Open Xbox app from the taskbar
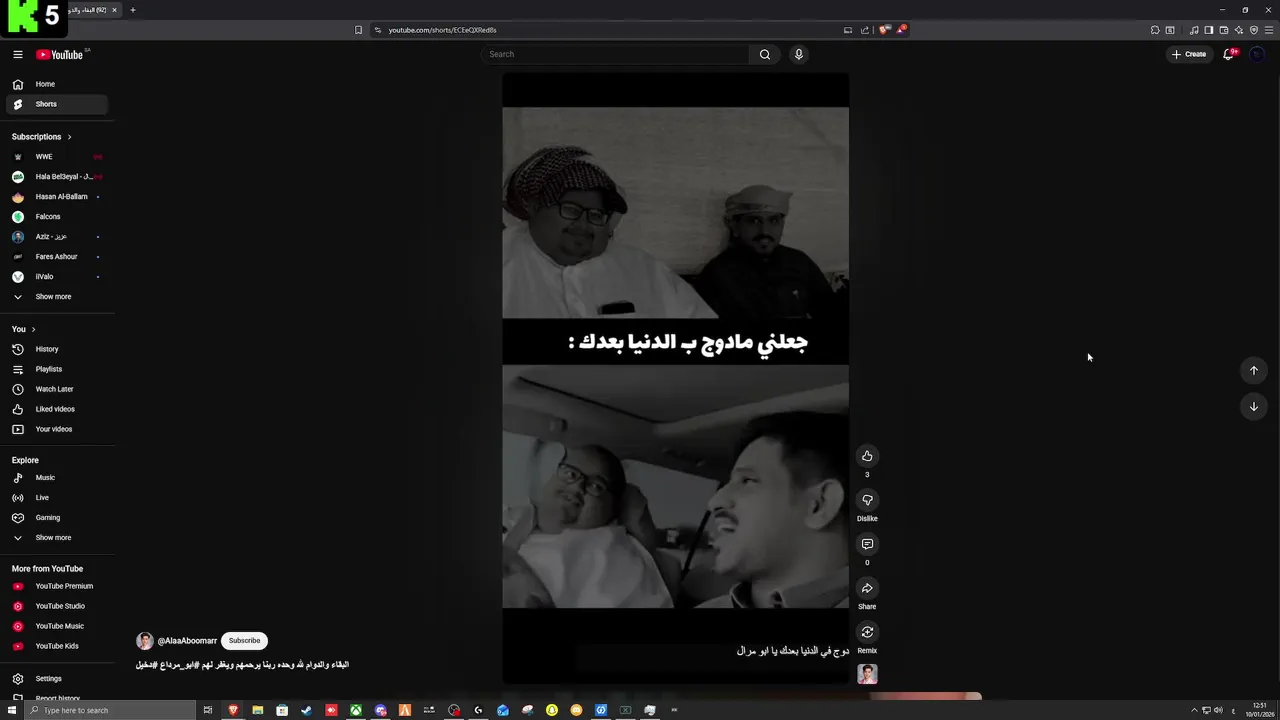 tap(356, 710)
